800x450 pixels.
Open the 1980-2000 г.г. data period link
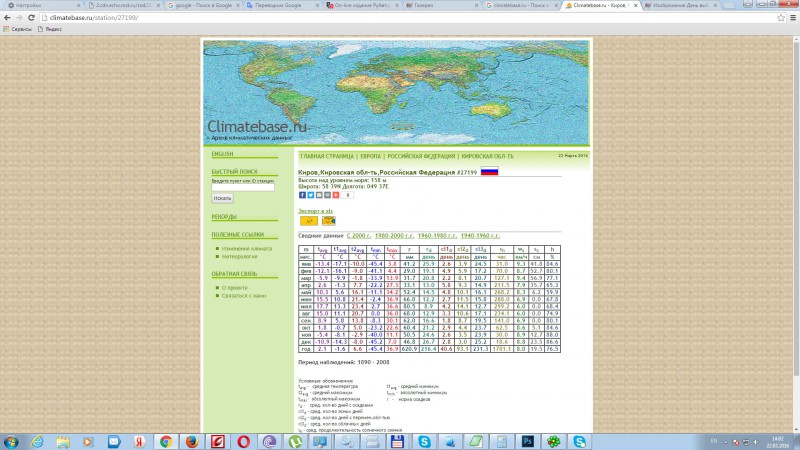[x=394, y=236]
